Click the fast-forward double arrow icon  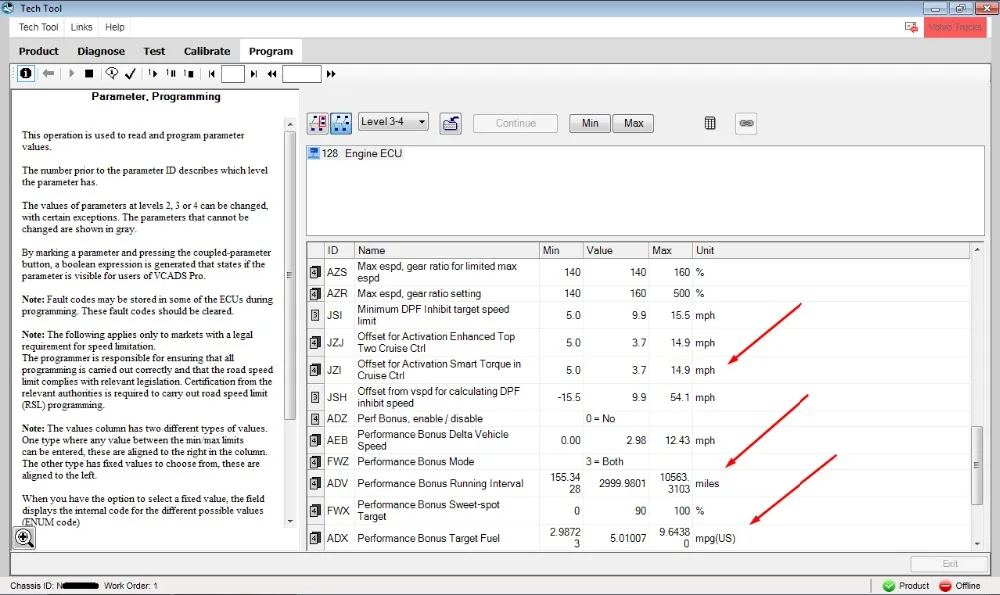pos(331,73)
